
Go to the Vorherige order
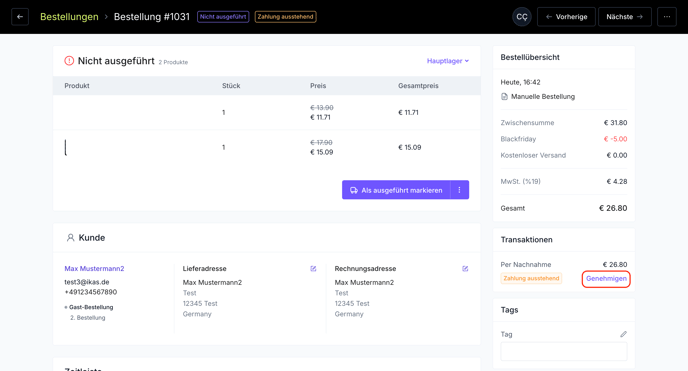566,17
